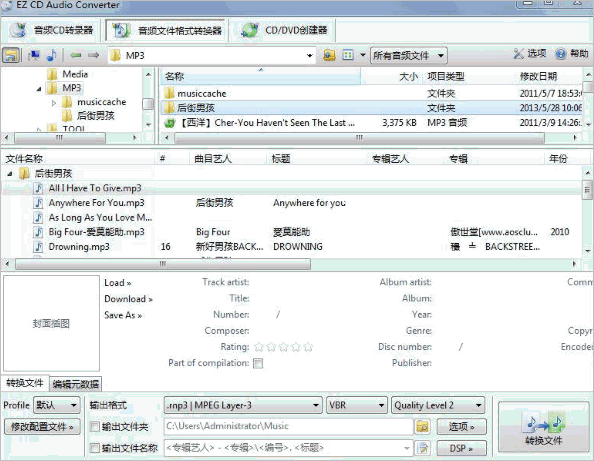This screenshot has width=594, height=461.
Task: Click the output filename pattern field
Action: tap(288, 448)
